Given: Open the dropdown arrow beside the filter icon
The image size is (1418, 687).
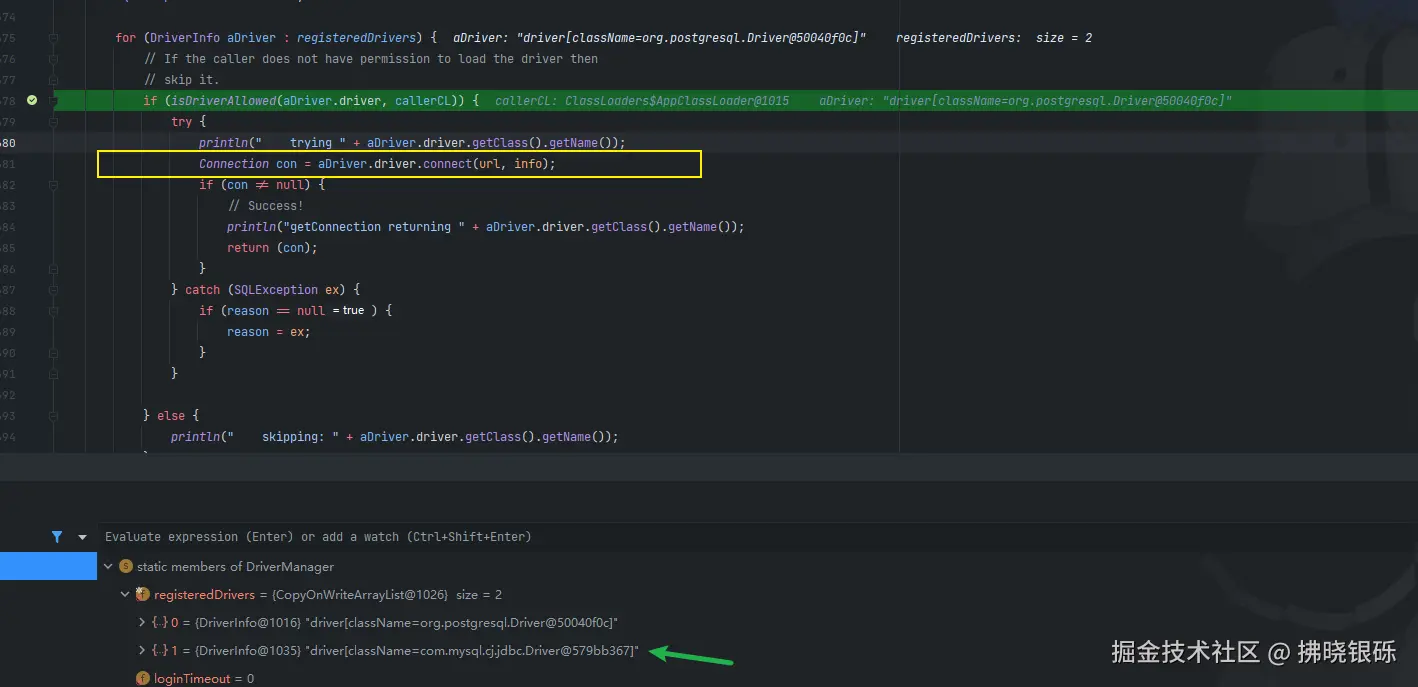Looking at the screenshot, I should pos(82,537).
